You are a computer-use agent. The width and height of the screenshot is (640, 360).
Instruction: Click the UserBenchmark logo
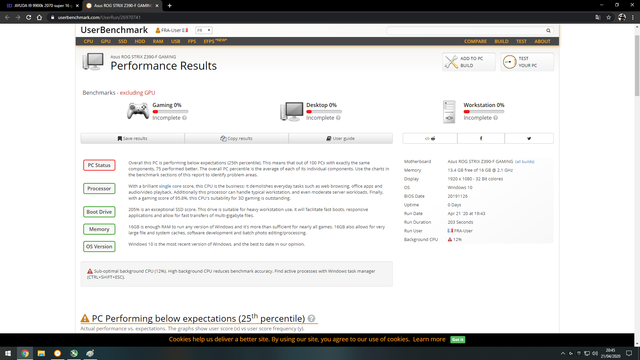click(114, 30)
